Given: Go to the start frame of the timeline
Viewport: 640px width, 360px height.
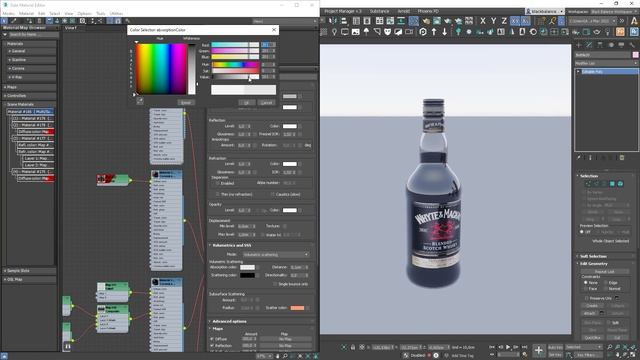Looking at the screenshot, I should tap(492, 347).
